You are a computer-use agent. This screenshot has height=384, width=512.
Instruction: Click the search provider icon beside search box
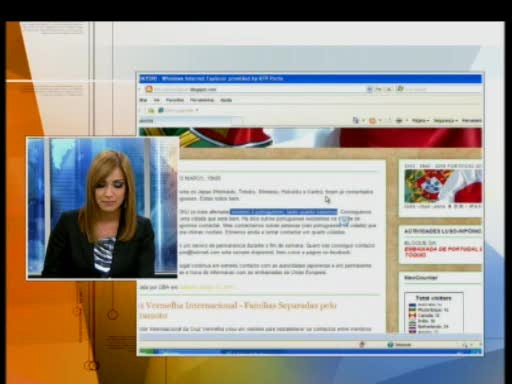pos(400,89)
